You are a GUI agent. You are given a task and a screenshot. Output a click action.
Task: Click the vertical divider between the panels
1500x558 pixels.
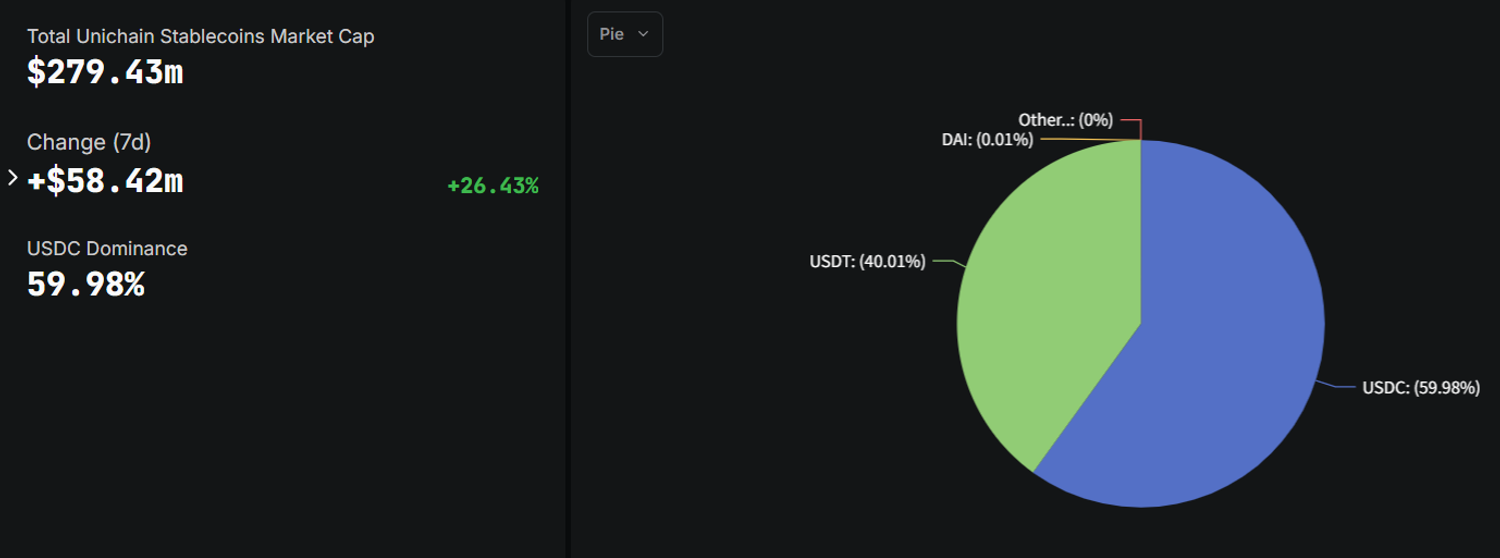click(568, 279)
